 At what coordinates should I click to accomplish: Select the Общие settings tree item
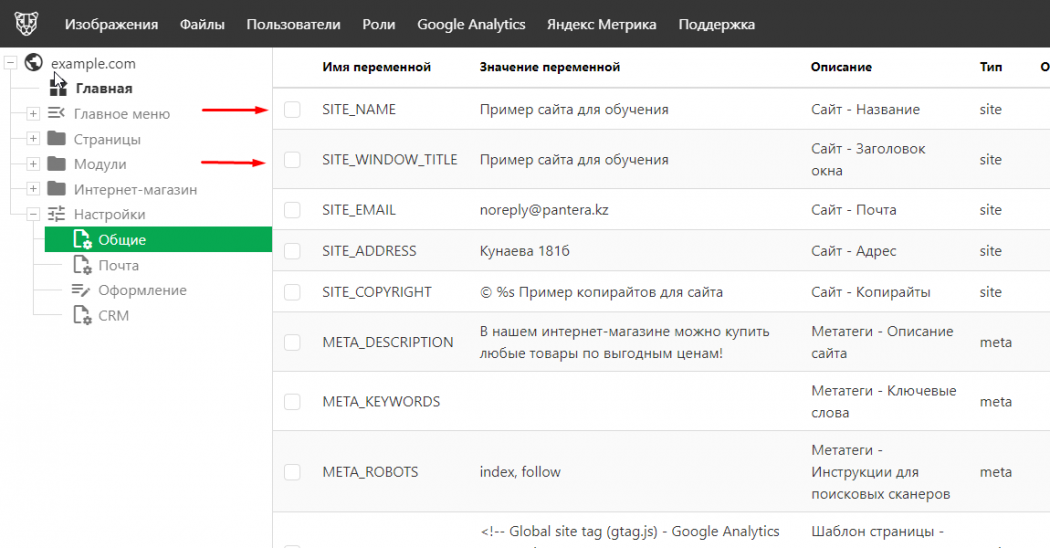point(122,240)
